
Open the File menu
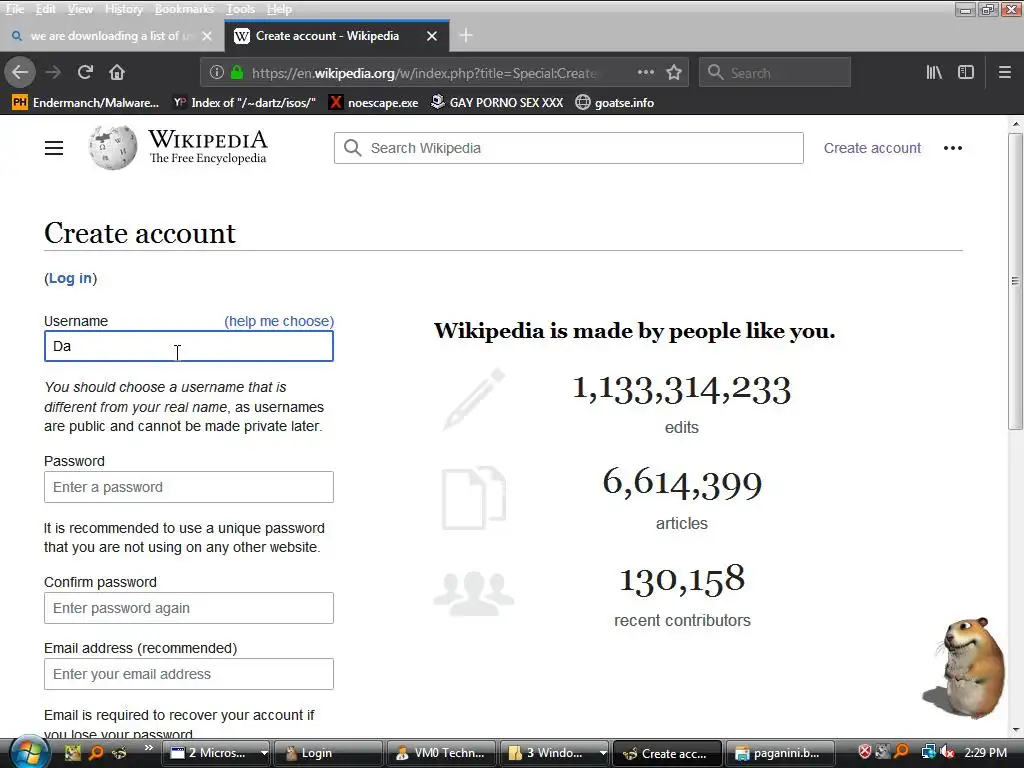pos(14,9)
